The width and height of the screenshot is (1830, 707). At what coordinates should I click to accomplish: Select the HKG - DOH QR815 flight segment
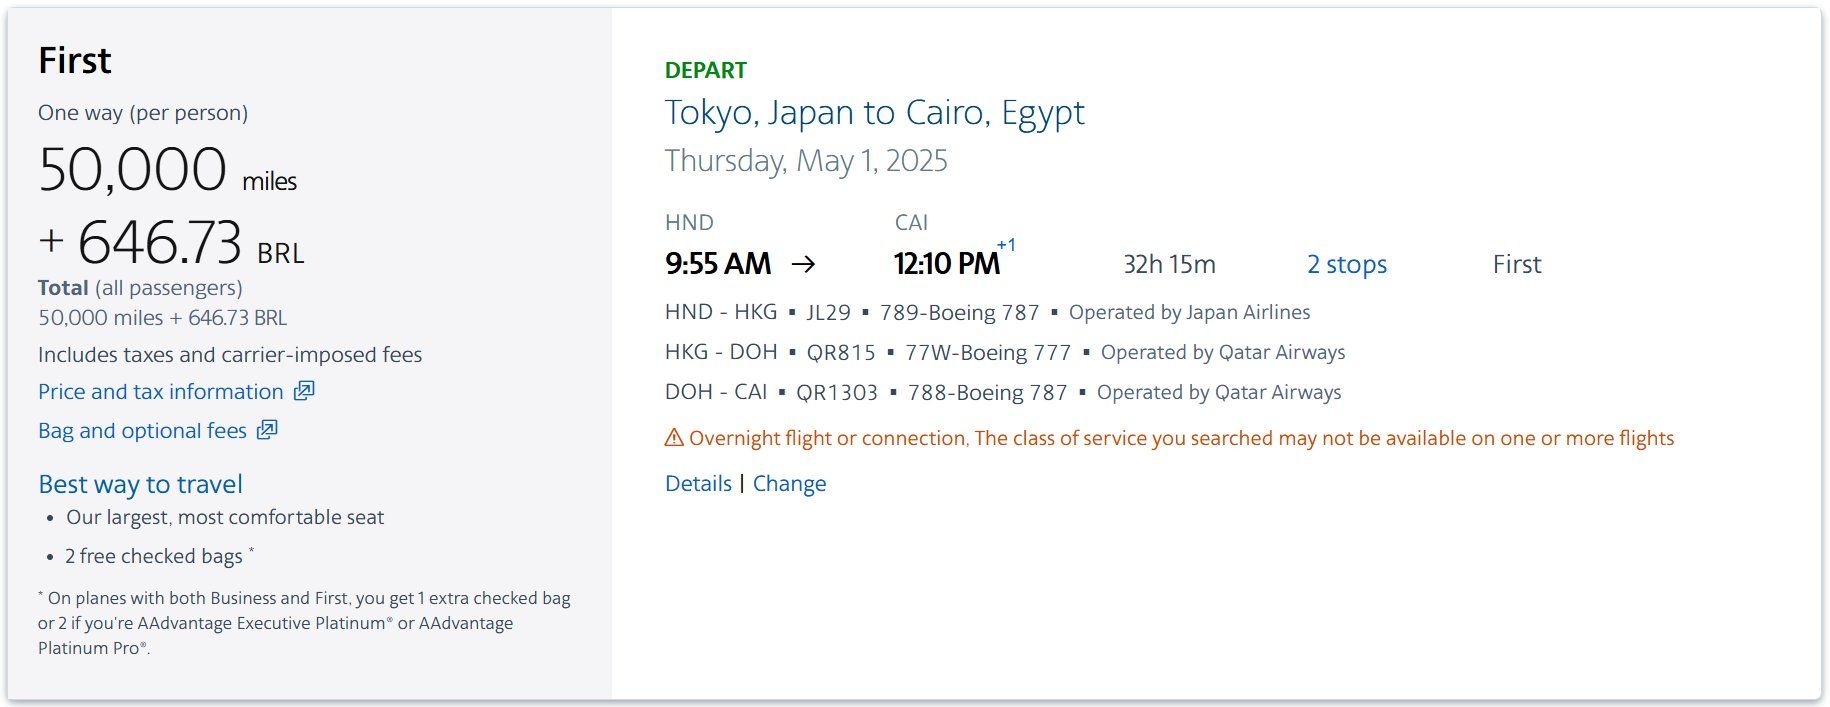(x=1005, y=352)
